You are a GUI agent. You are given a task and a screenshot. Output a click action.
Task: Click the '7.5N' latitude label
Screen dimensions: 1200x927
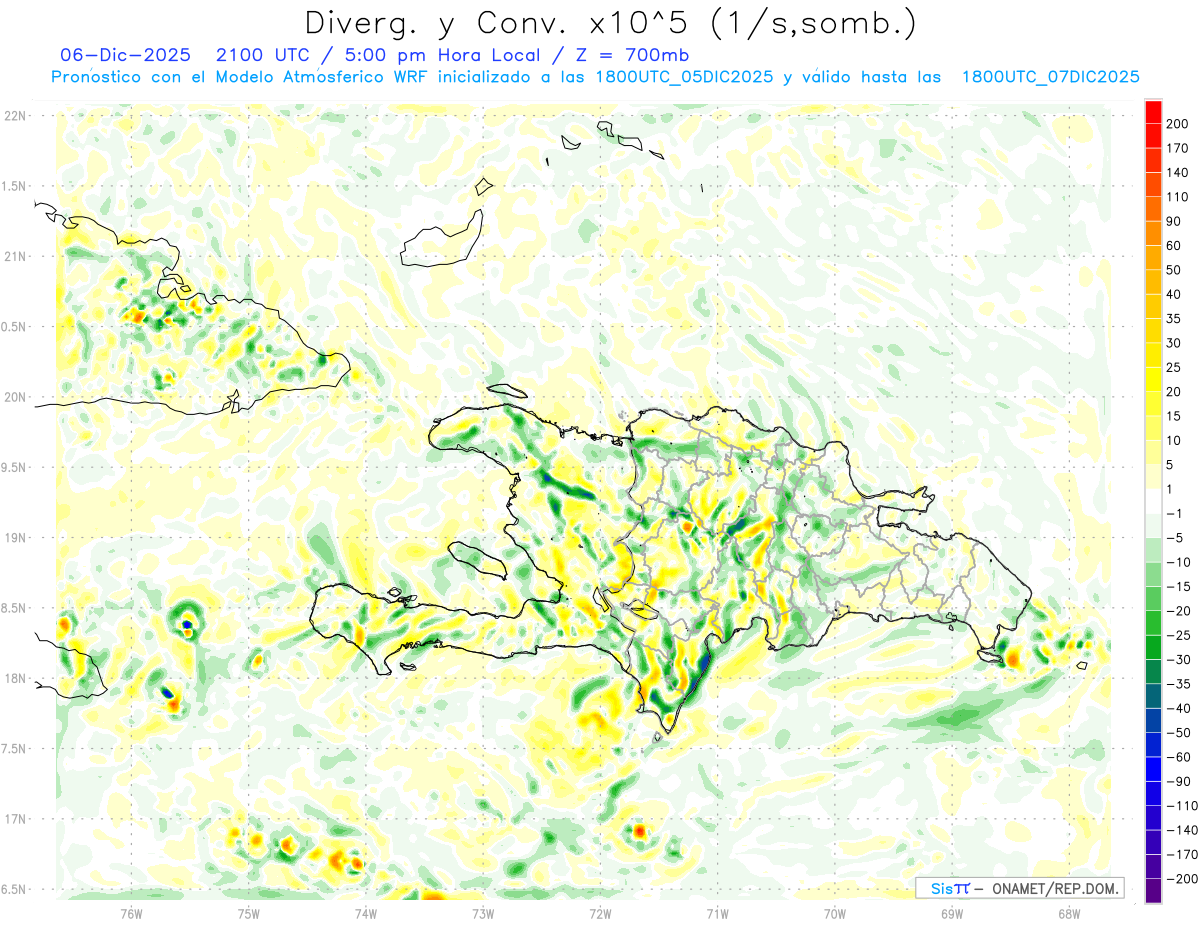pos(14,749)
